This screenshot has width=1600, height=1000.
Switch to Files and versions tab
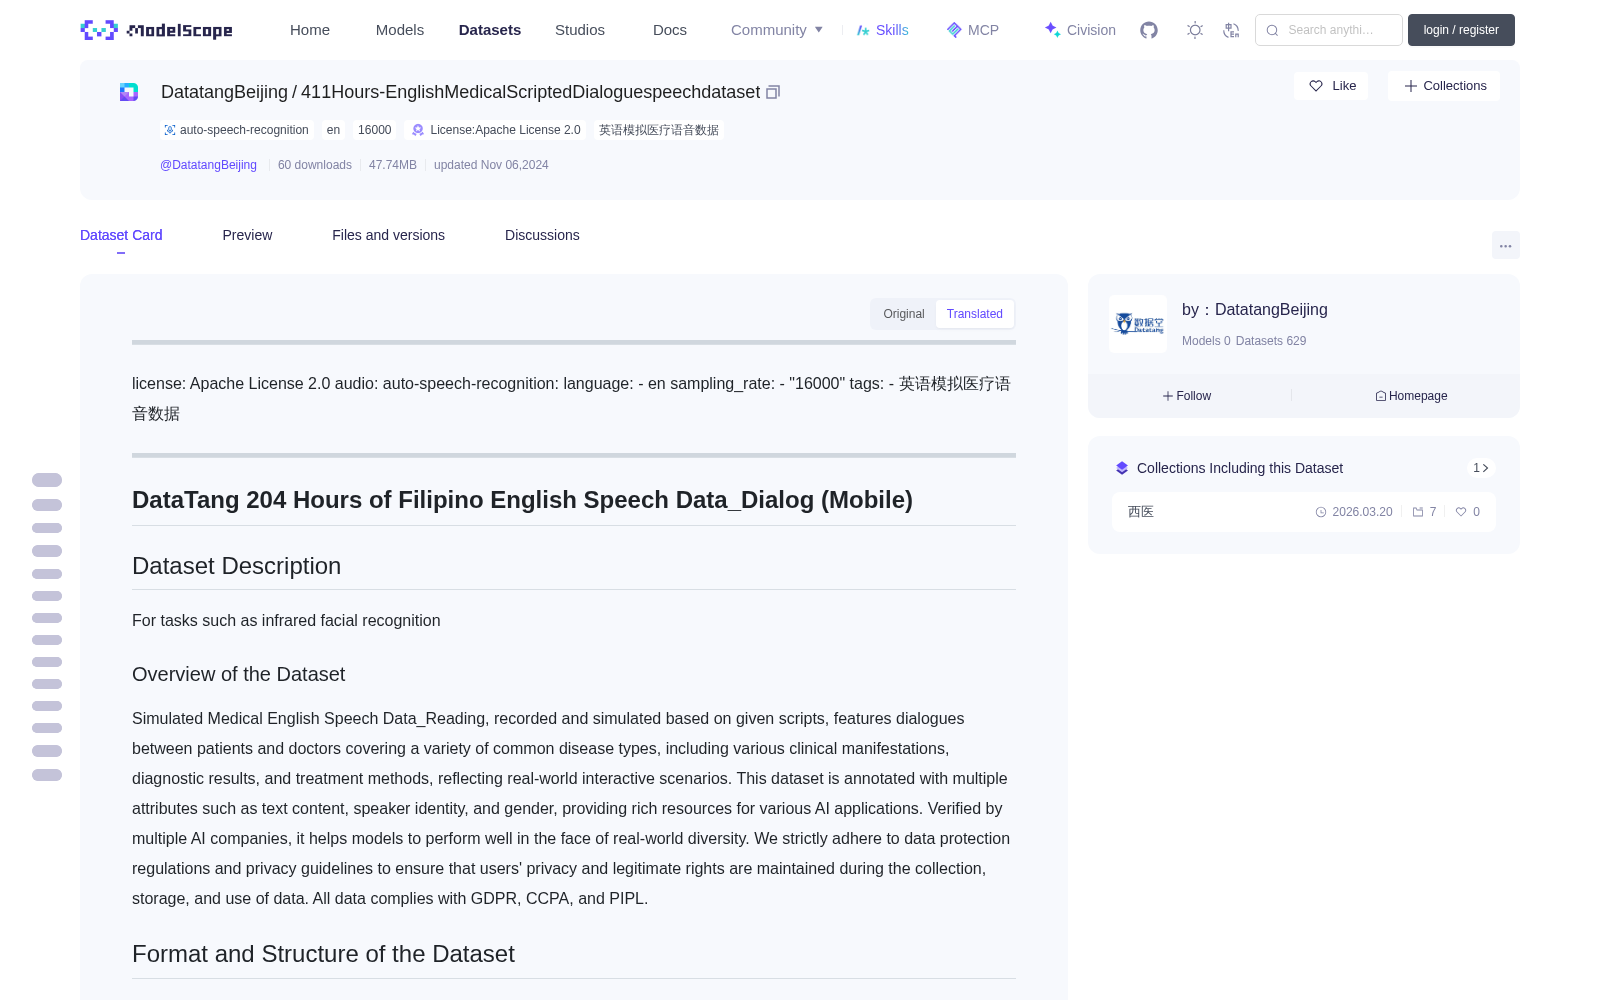click(388, 235)
